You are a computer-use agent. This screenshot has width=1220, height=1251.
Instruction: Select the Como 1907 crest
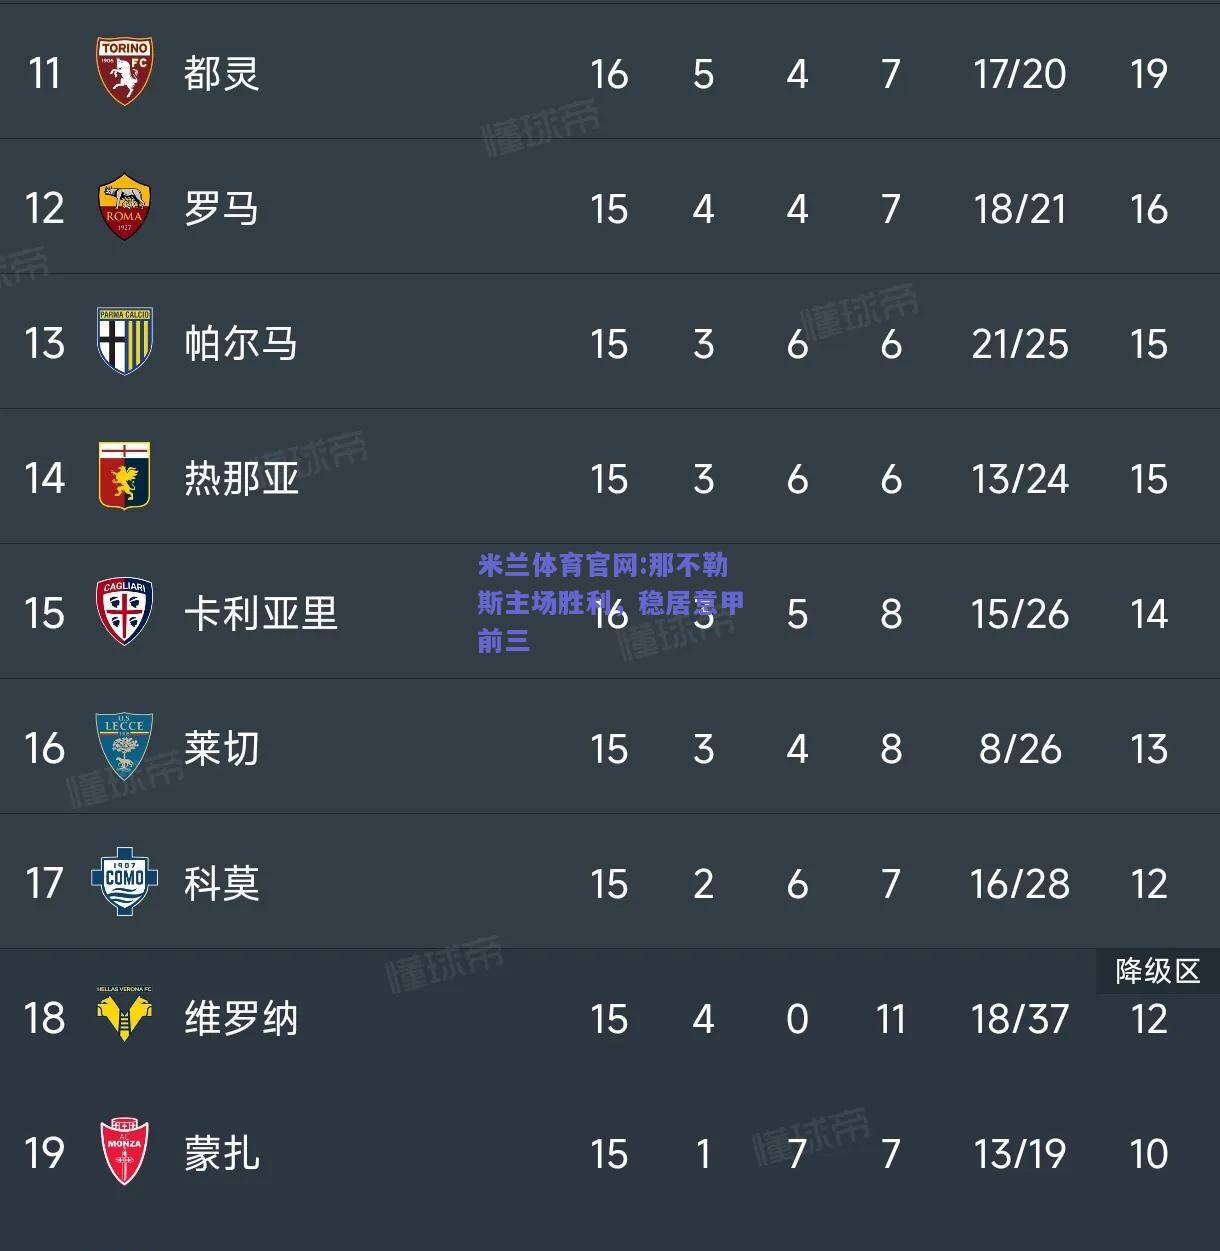[124, 882]
